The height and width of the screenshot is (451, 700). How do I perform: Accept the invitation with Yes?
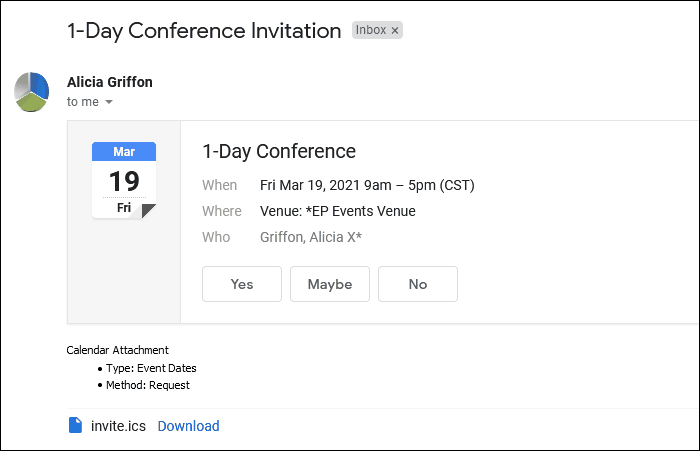(x=242, y=284)
